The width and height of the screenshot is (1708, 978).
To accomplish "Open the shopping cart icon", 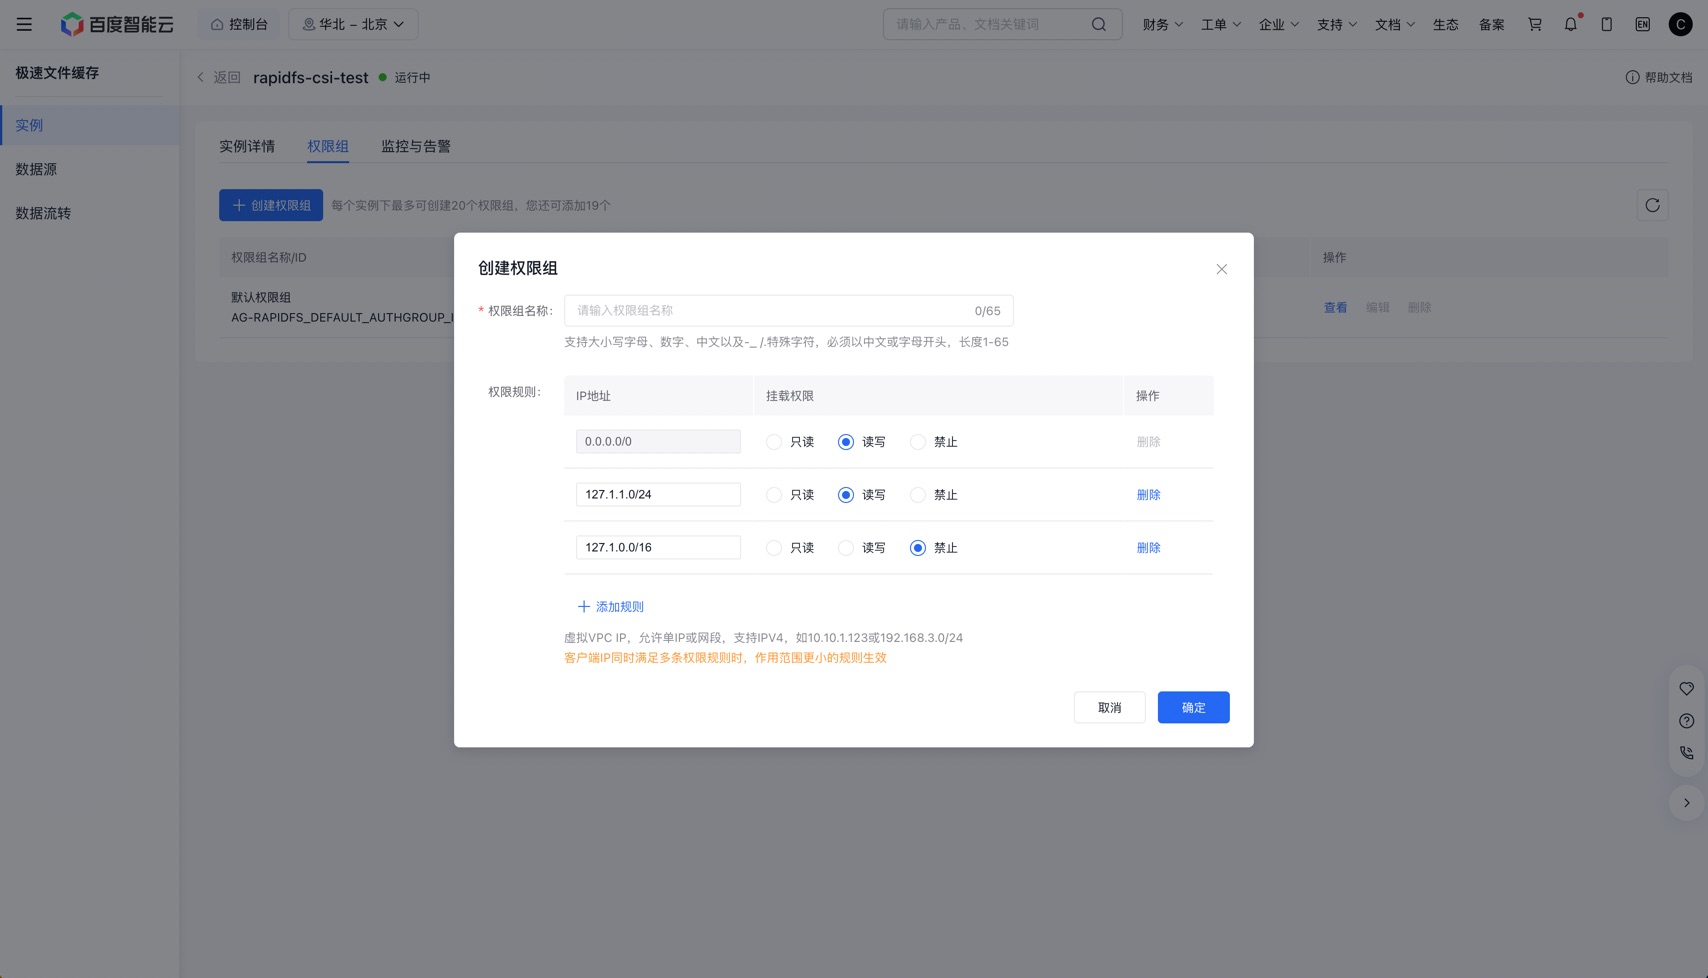I will coord(1535,24).
